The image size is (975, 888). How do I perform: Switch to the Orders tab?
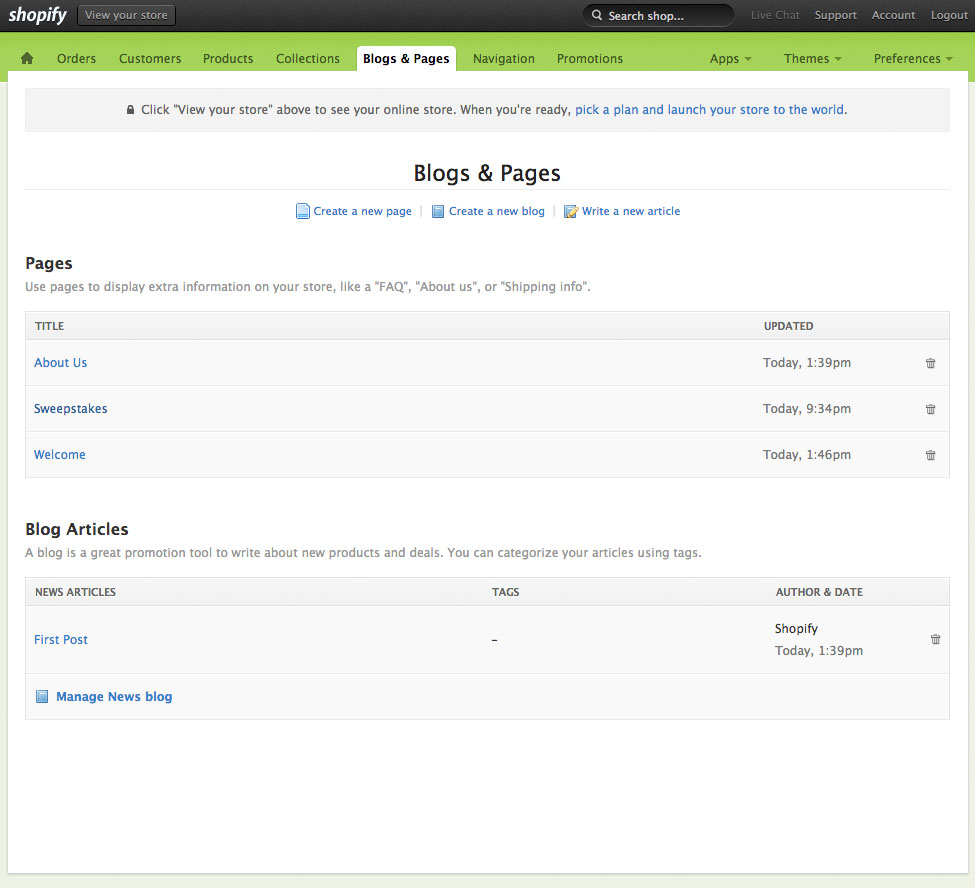tap(76, 58)
